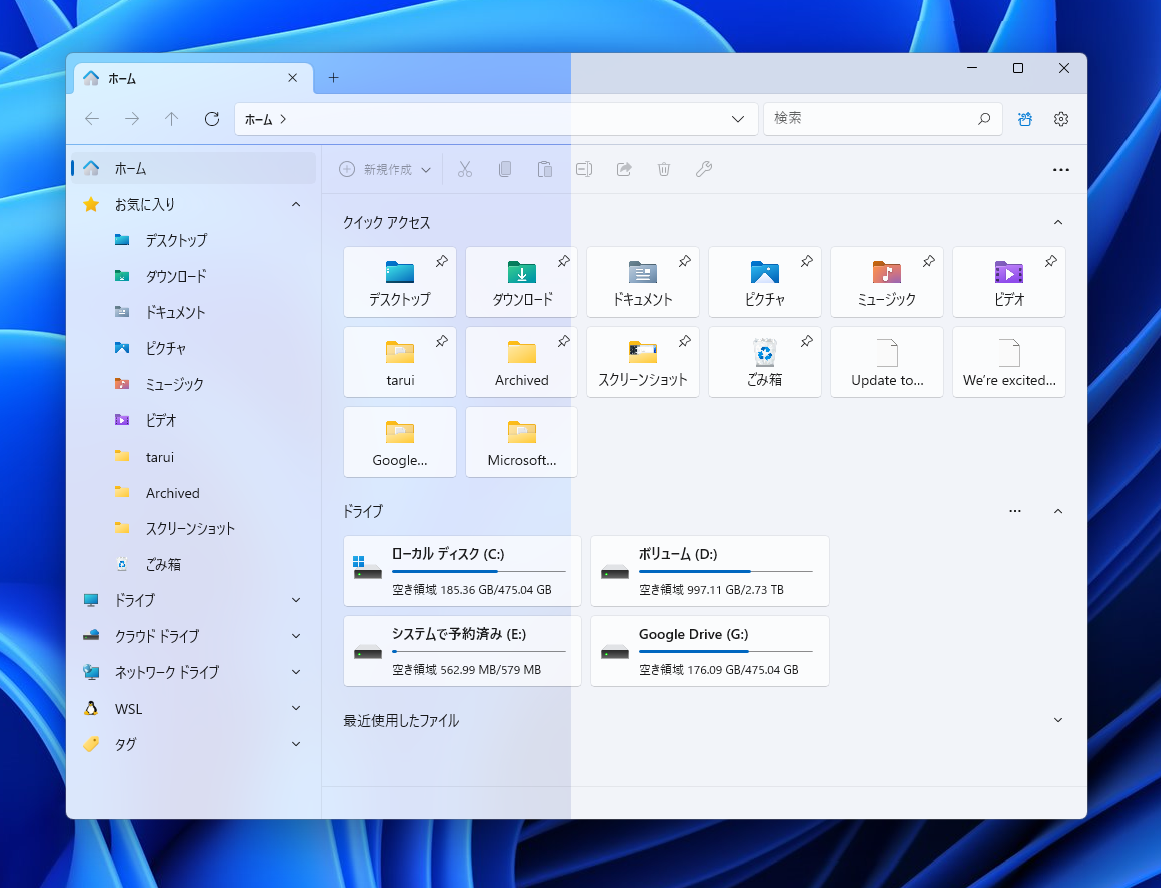Screen dimensions: 1161x888
Task: Open the address bar history dropdown
Action: coord(737,119)
